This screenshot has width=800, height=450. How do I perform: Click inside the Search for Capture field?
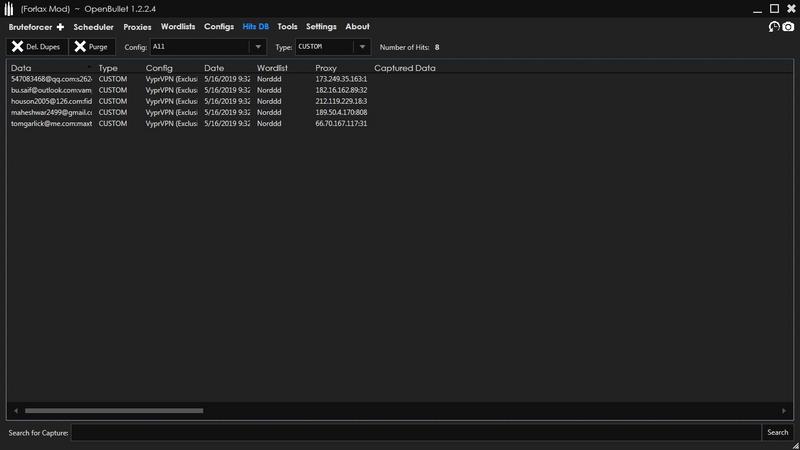point(416,433)
